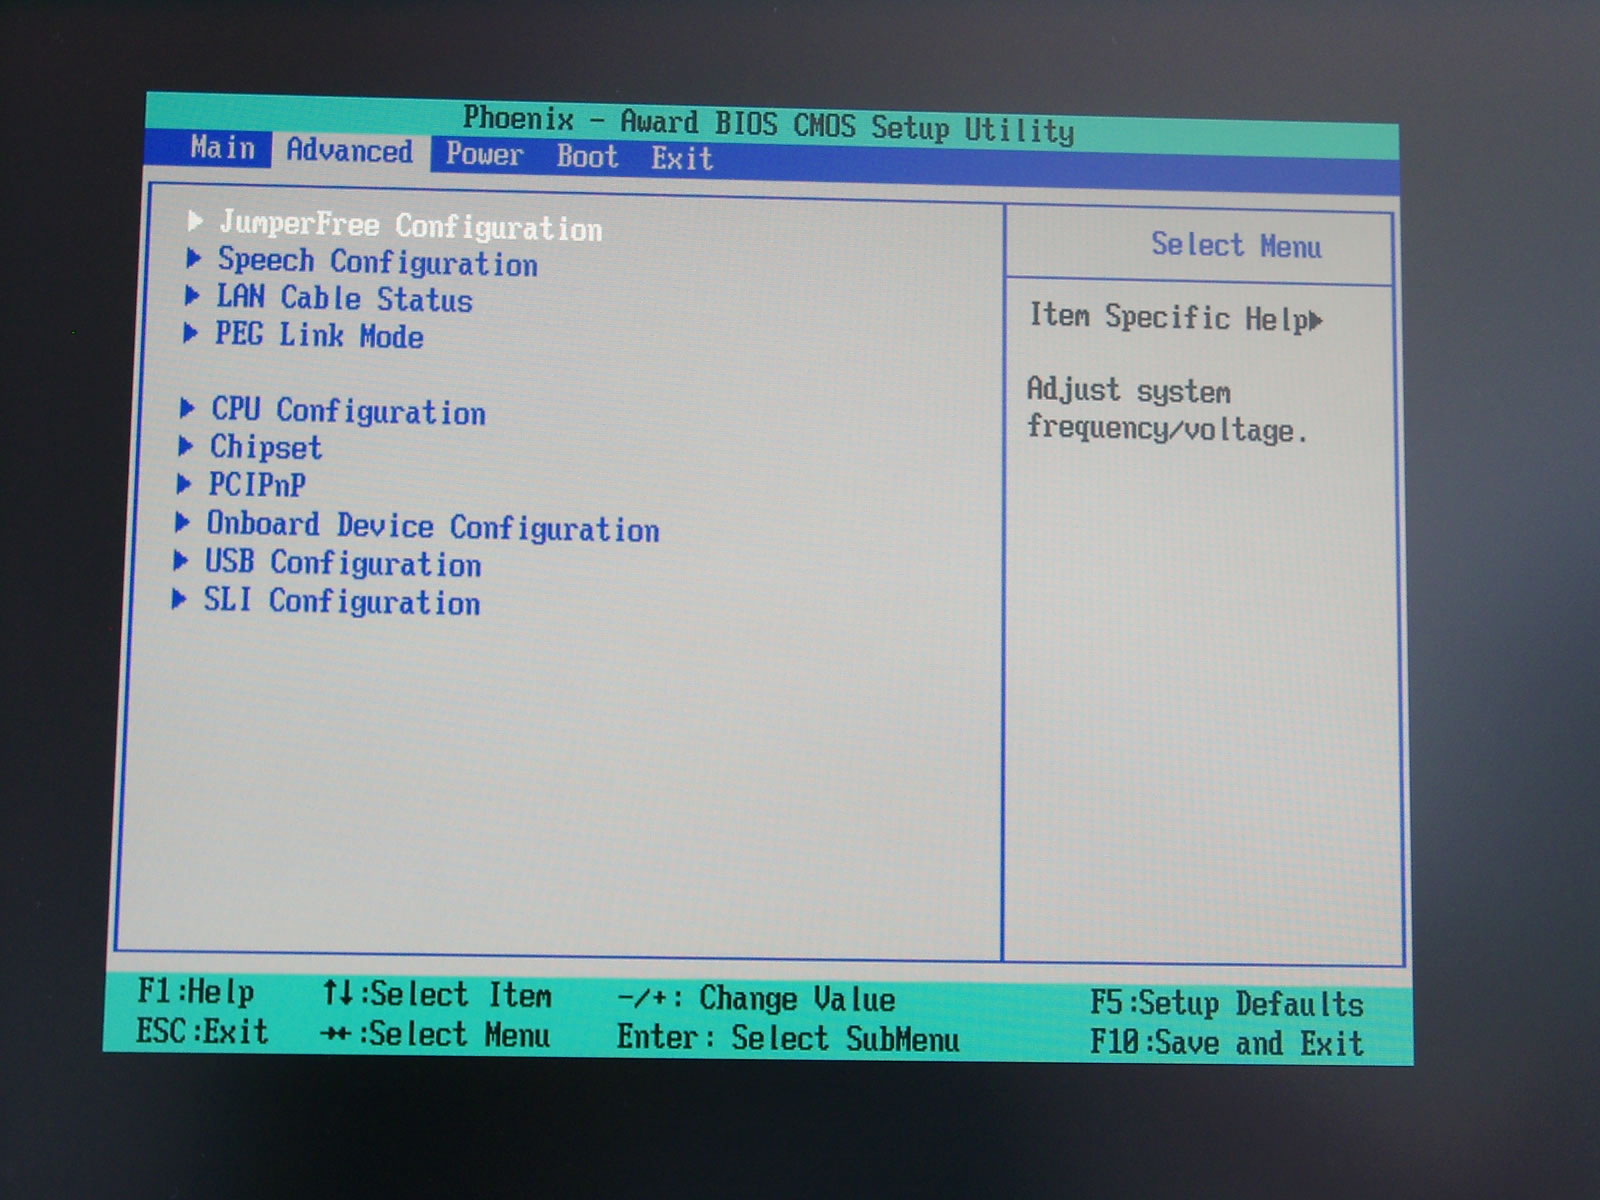
Task: Click the arrow beside PCIPnP
Action: coord(184,484)
